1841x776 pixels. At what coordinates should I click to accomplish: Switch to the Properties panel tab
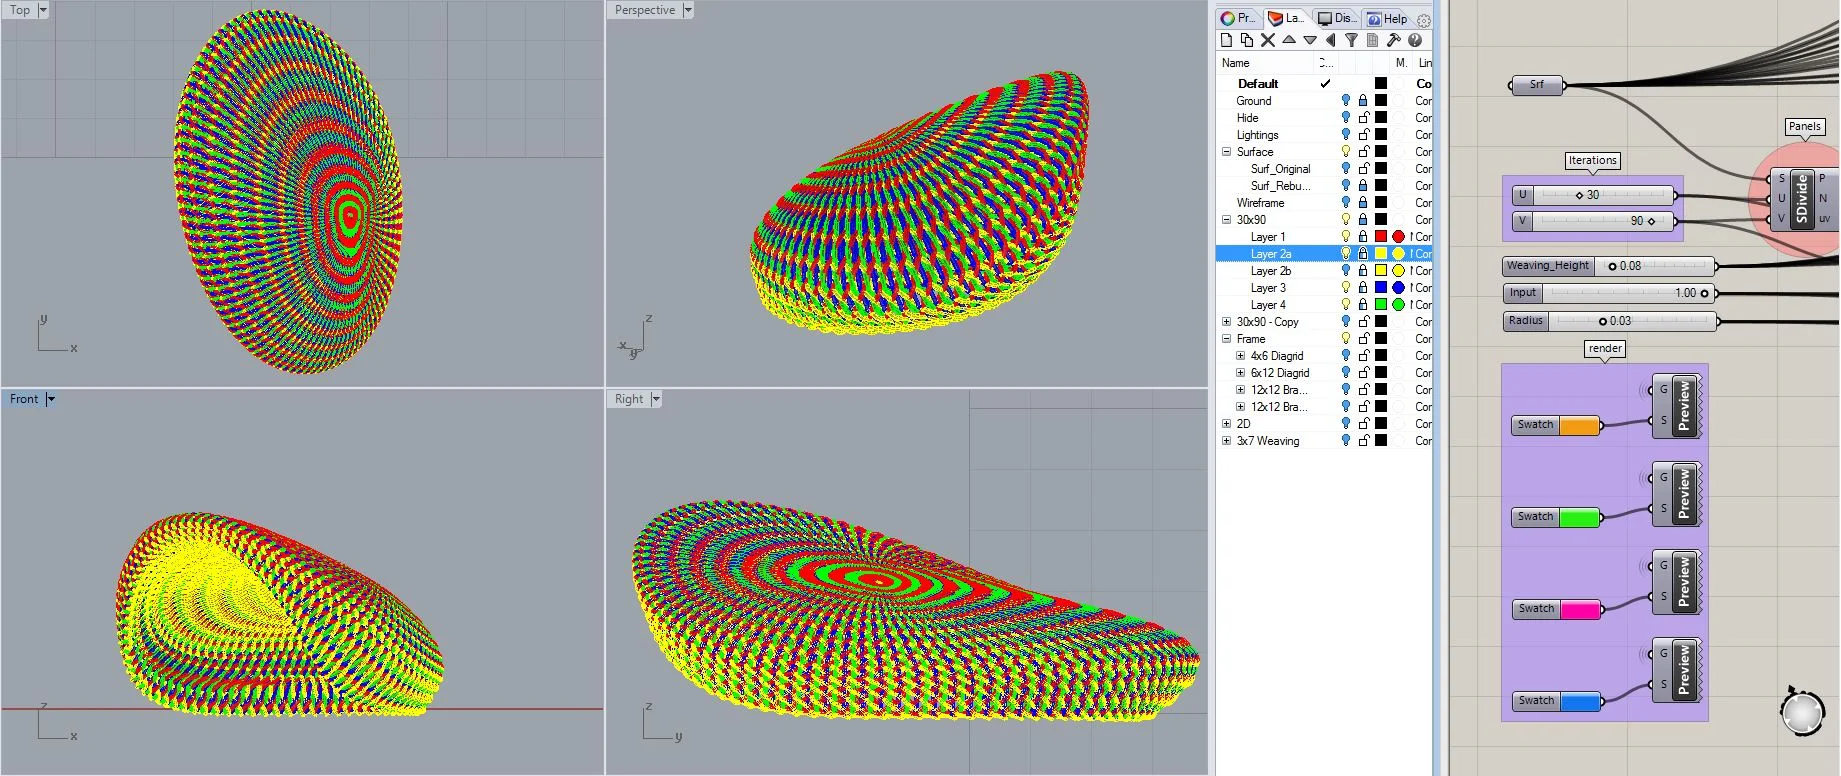tap(1238, 18)
